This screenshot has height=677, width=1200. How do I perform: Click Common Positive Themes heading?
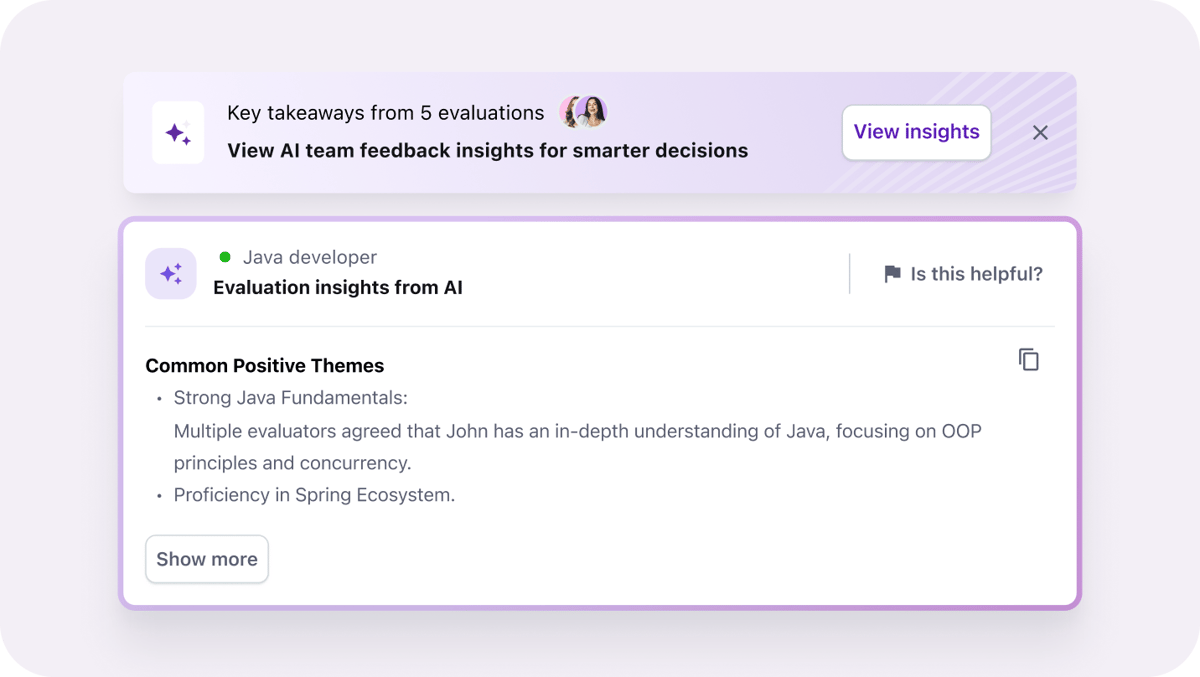coord(265,366)
